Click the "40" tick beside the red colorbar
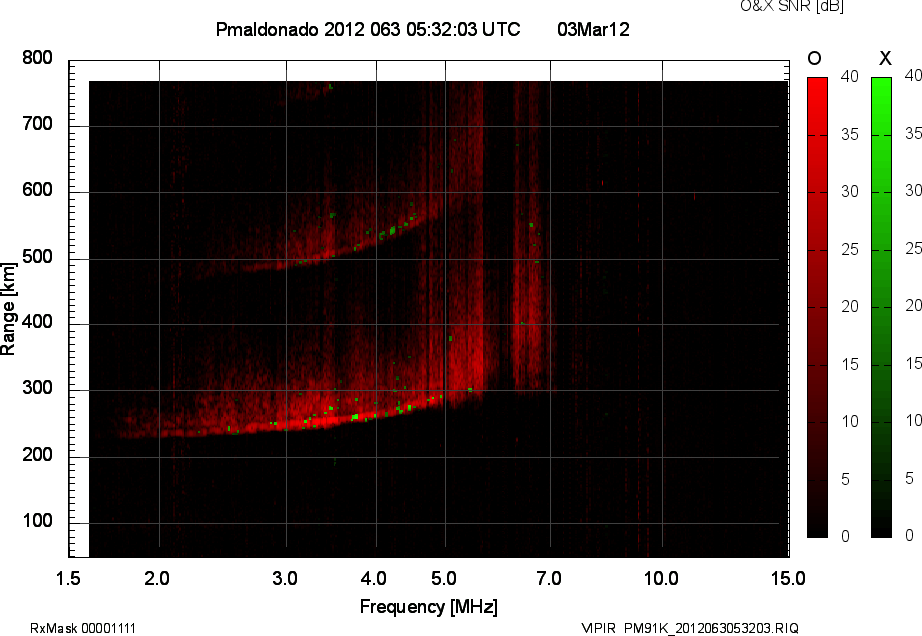 point(850,76)
